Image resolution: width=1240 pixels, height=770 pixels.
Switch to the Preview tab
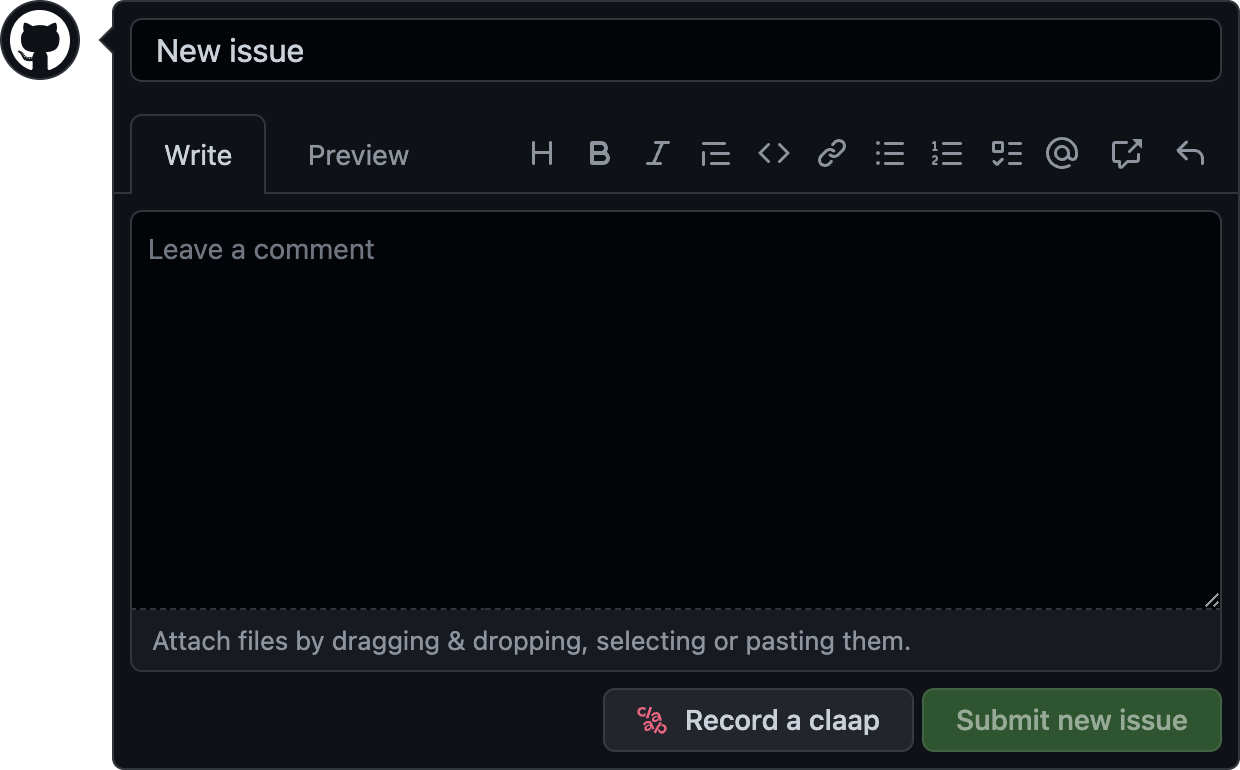tap(358, 155)
